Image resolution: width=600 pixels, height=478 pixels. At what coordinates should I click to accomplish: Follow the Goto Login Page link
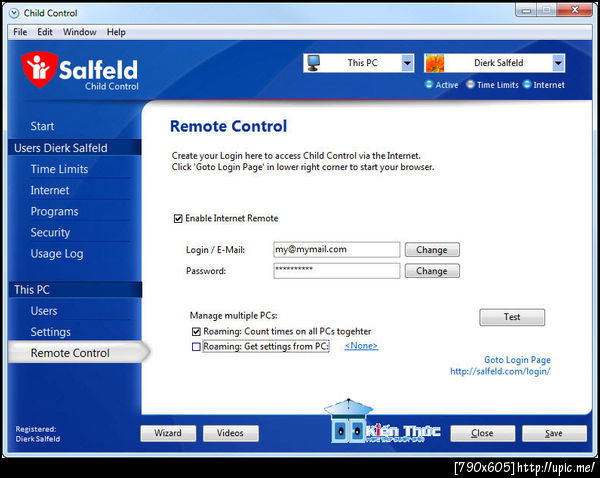tap(517, 360)
